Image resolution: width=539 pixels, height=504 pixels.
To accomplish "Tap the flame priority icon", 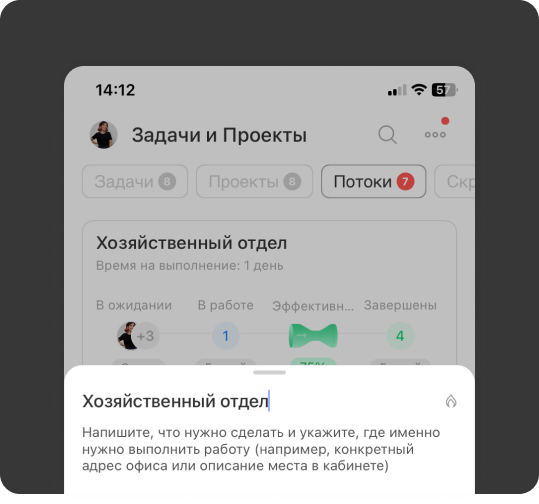I will (451, 401).
